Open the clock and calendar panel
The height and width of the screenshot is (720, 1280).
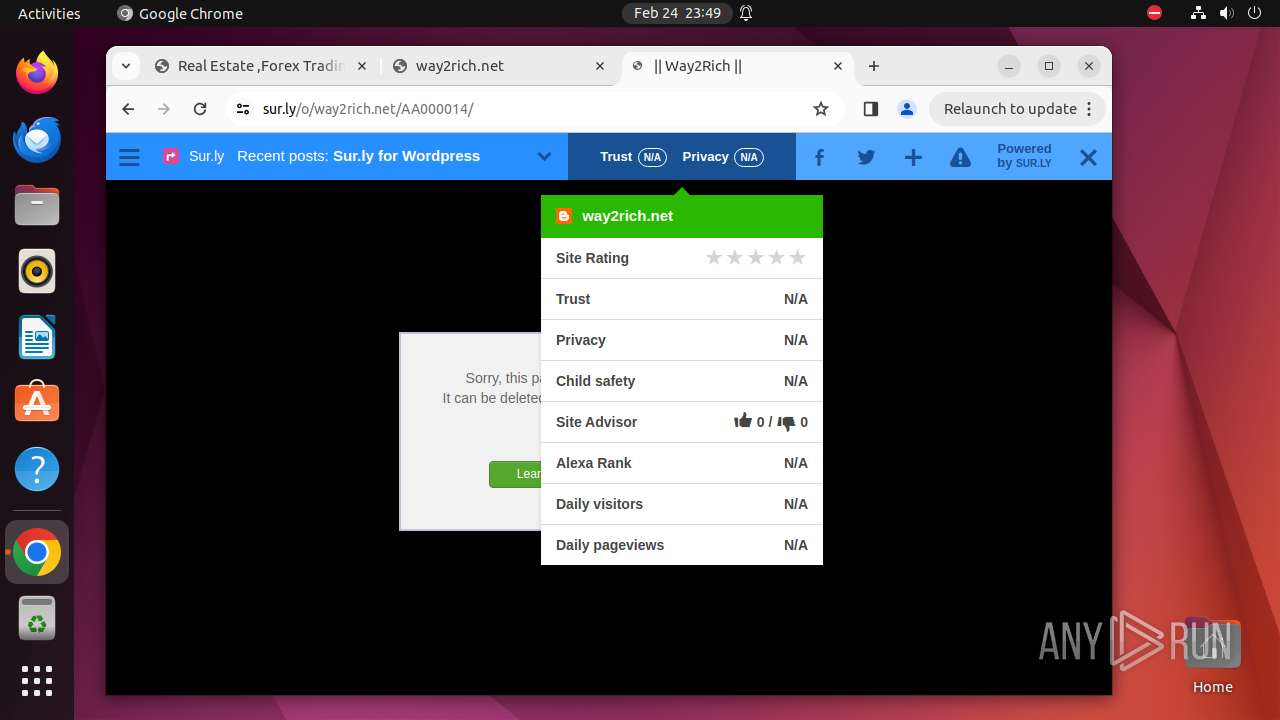[x=677, y=13]
